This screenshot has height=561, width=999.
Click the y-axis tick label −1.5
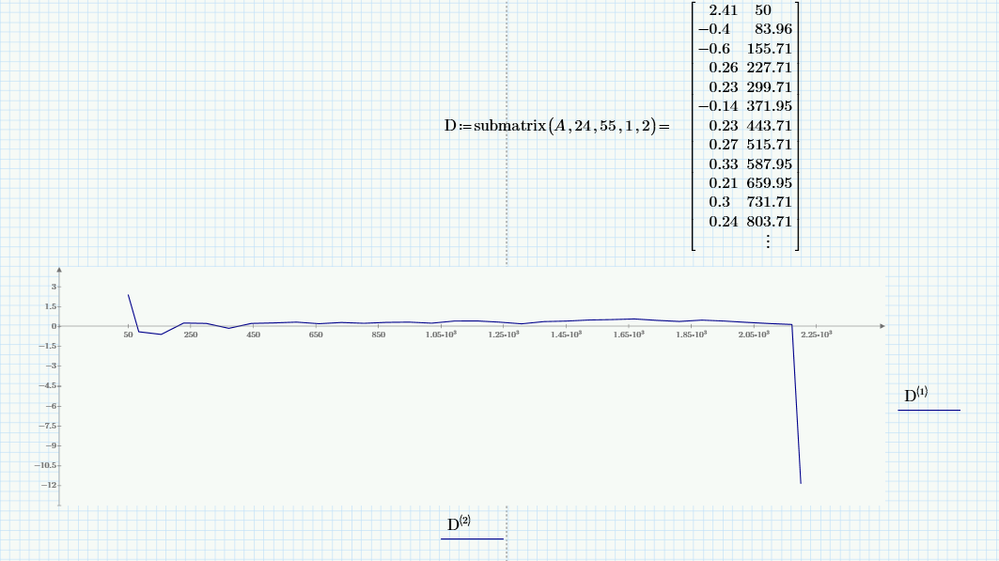(48, 346)
